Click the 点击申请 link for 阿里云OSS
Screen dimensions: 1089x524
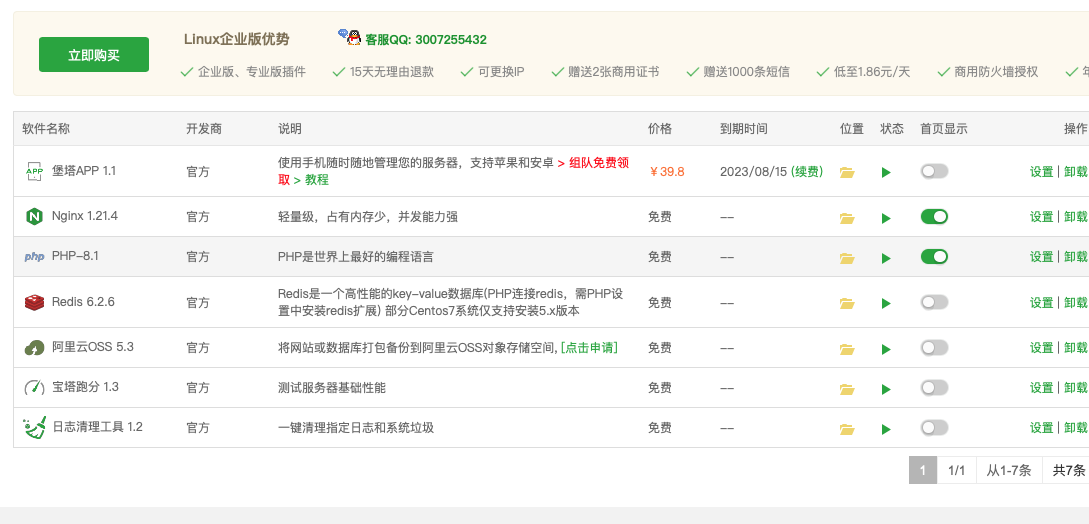589,347
